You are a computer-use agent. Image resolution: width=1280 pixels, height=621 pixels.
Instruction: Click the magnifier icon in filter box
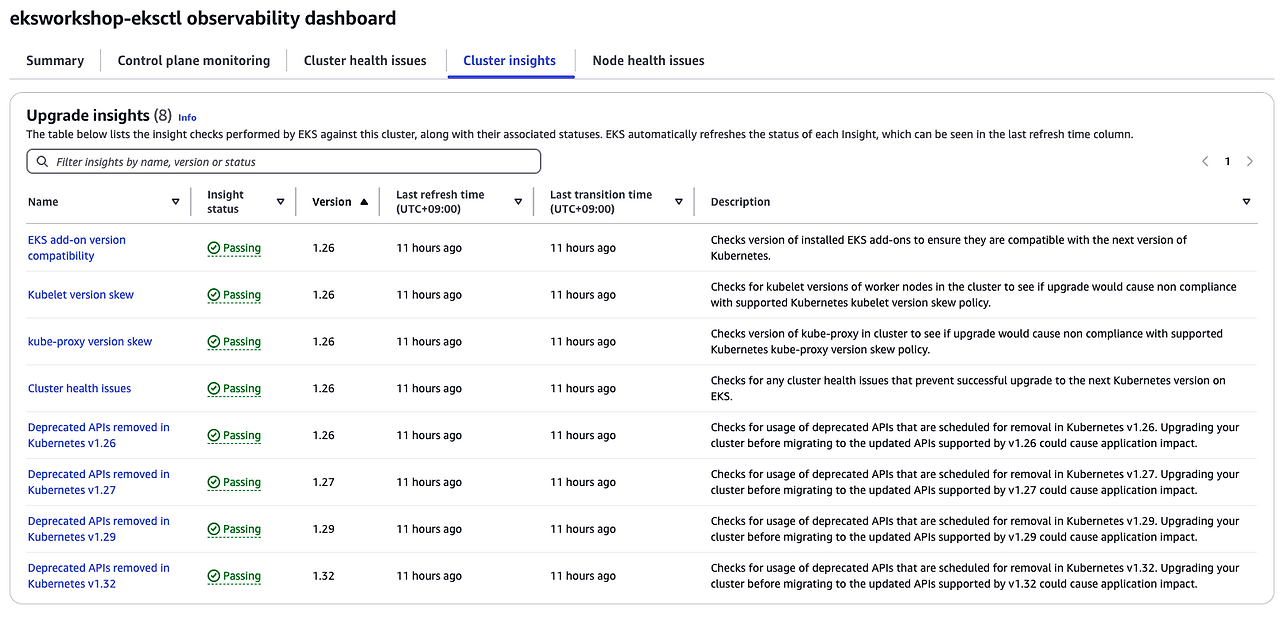click(x=42, y=161)
